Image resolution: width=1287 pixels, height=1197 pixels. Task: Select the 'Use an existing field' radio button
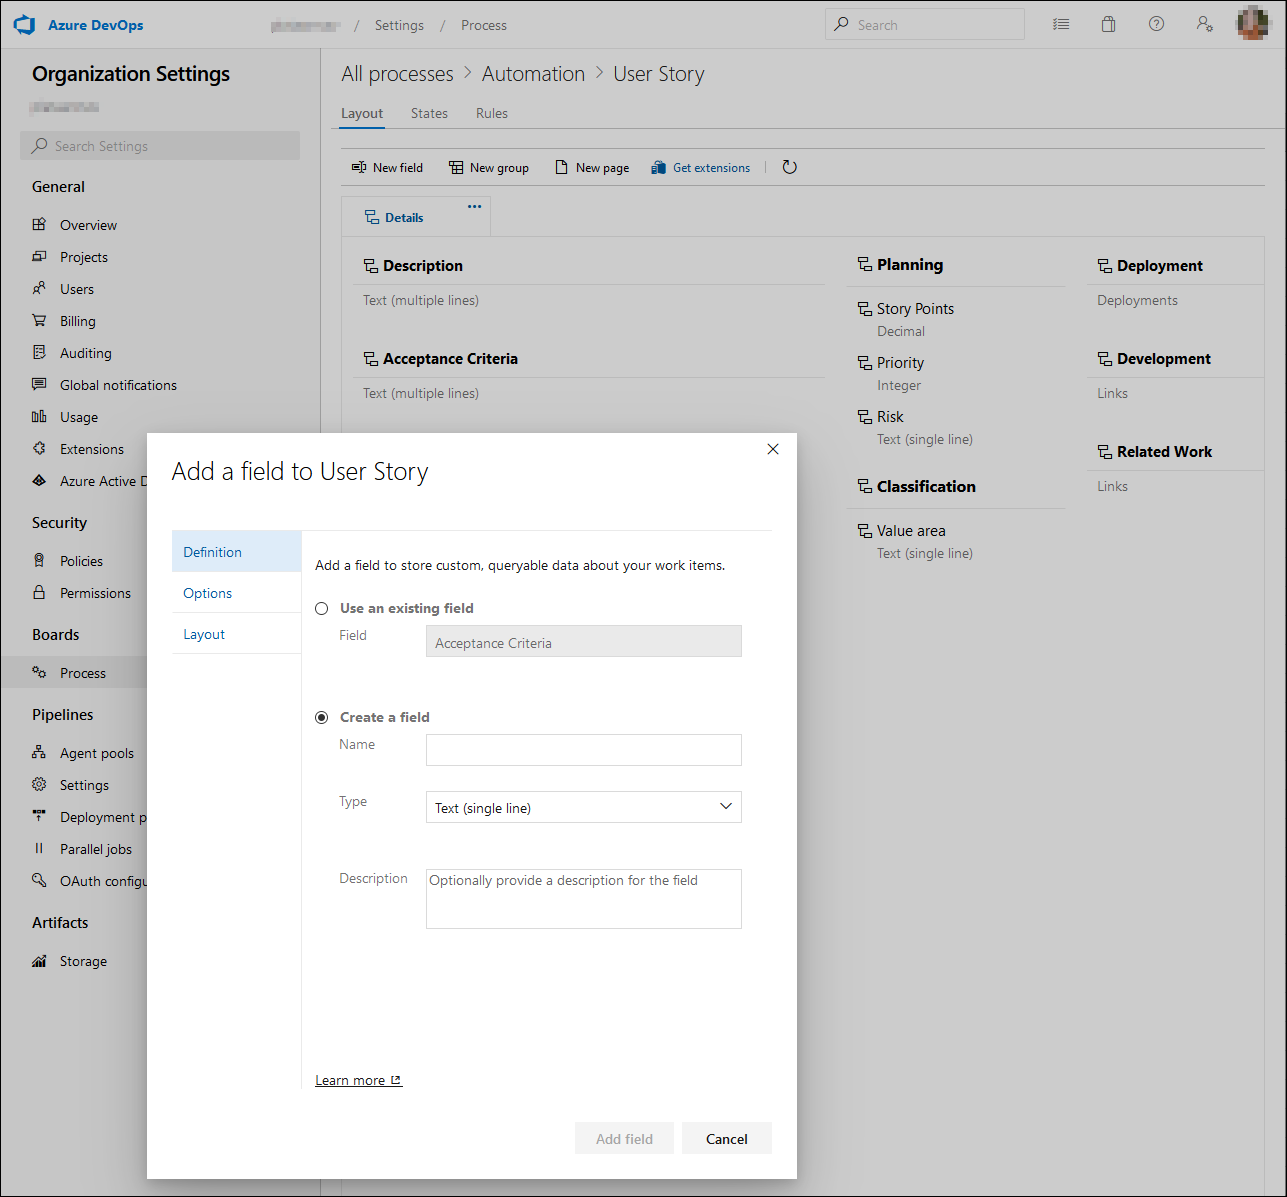pyautogui.click(x=321, y=608)
